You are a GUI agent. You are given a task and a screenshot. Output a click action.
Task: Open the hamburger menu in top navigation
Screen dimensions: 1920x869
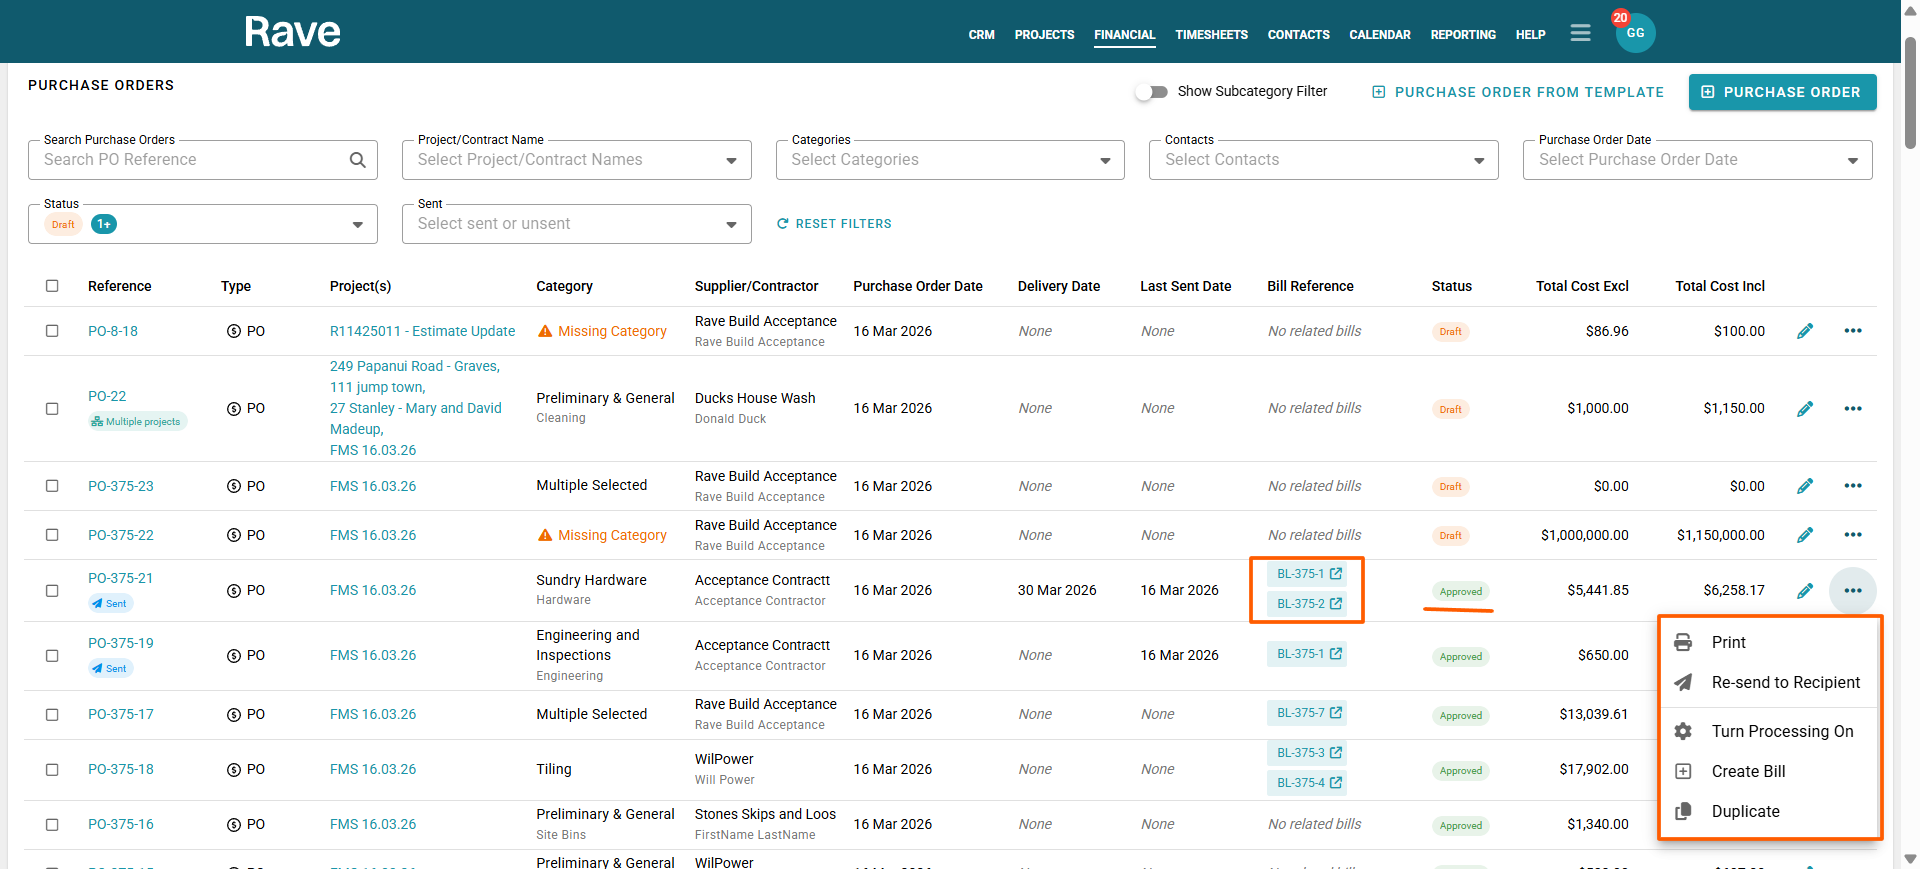tap(1580, 33)
